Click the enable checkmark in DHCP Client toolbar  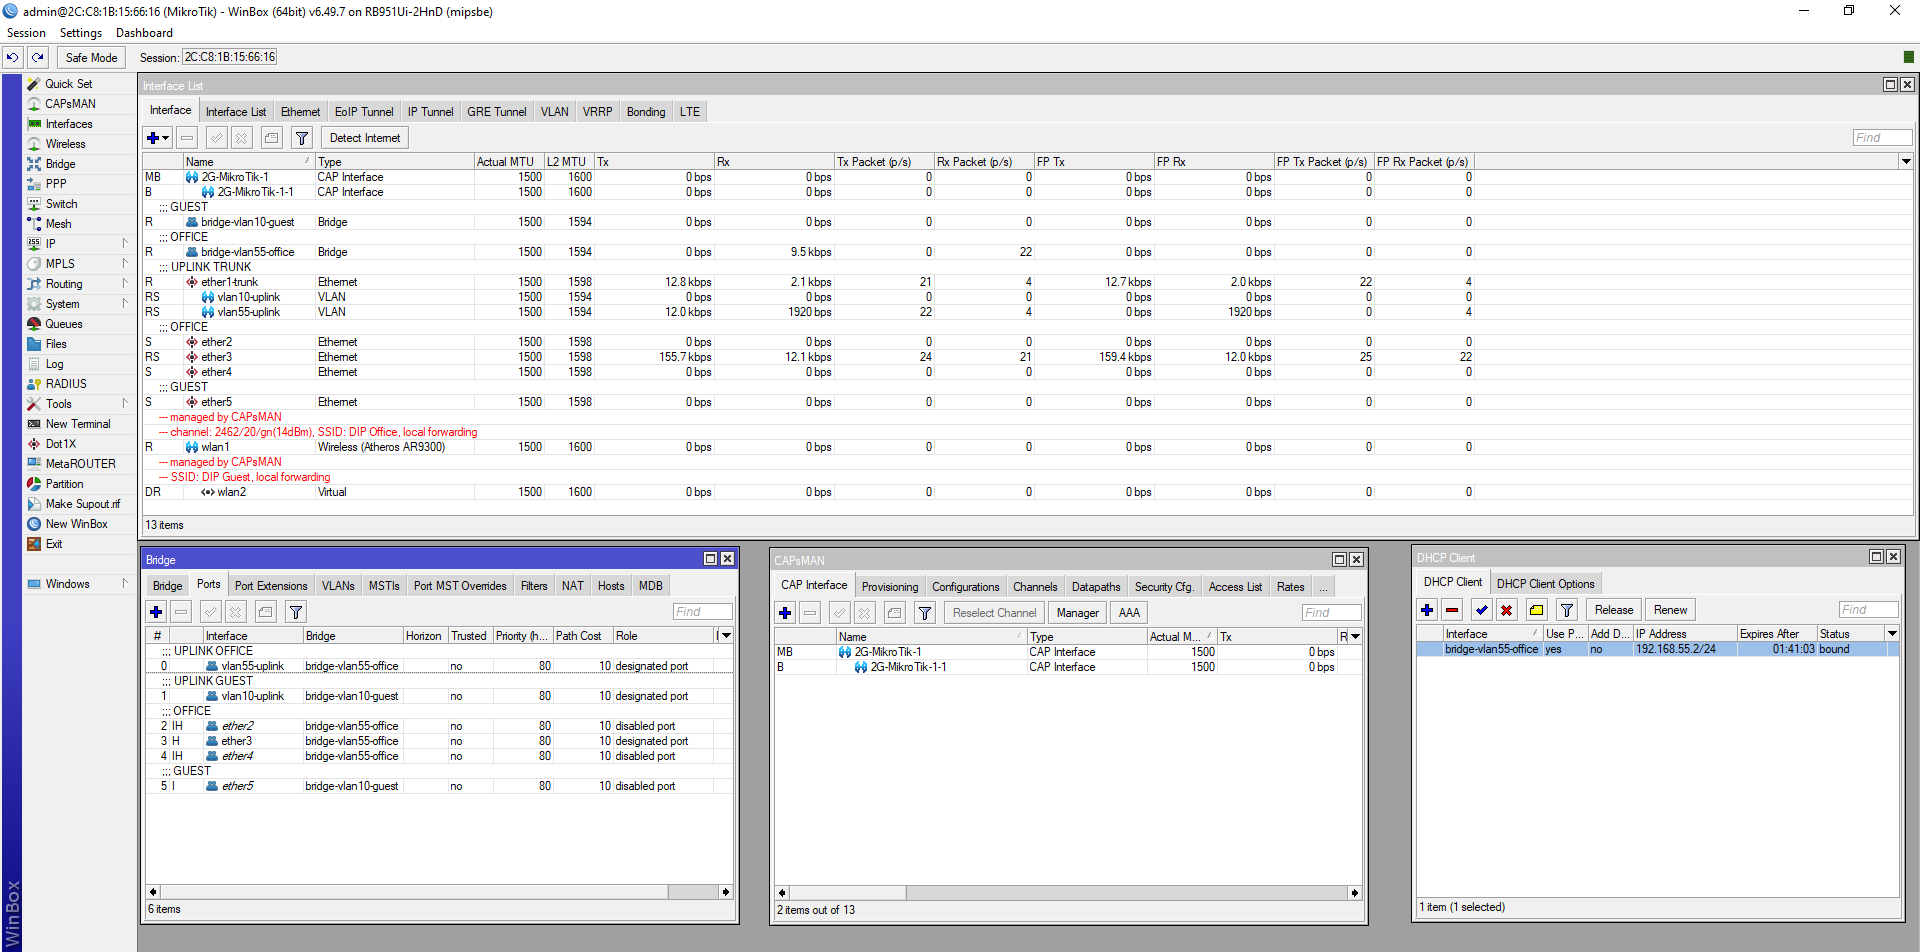pyautogui.click(x=1481, y=610)
